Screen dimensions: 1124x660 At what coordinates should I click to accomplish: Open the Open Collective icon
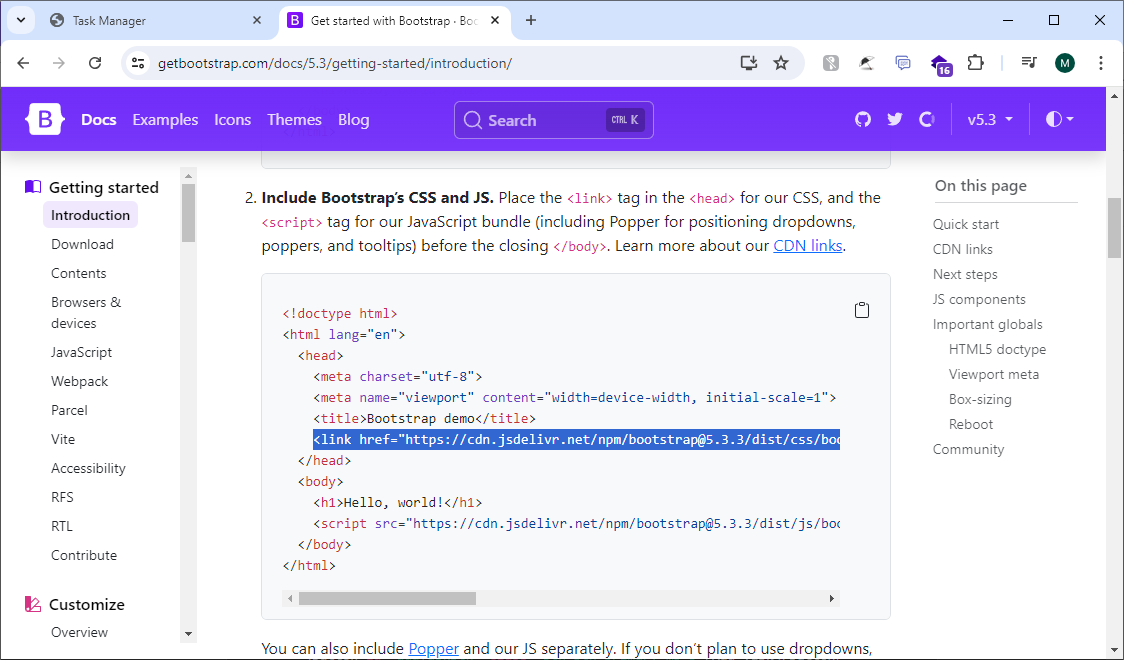click(927, 120)
